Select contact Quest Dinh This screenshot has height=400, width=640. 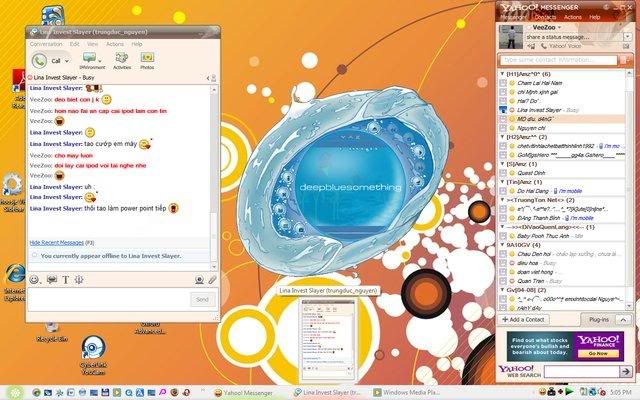561,173
